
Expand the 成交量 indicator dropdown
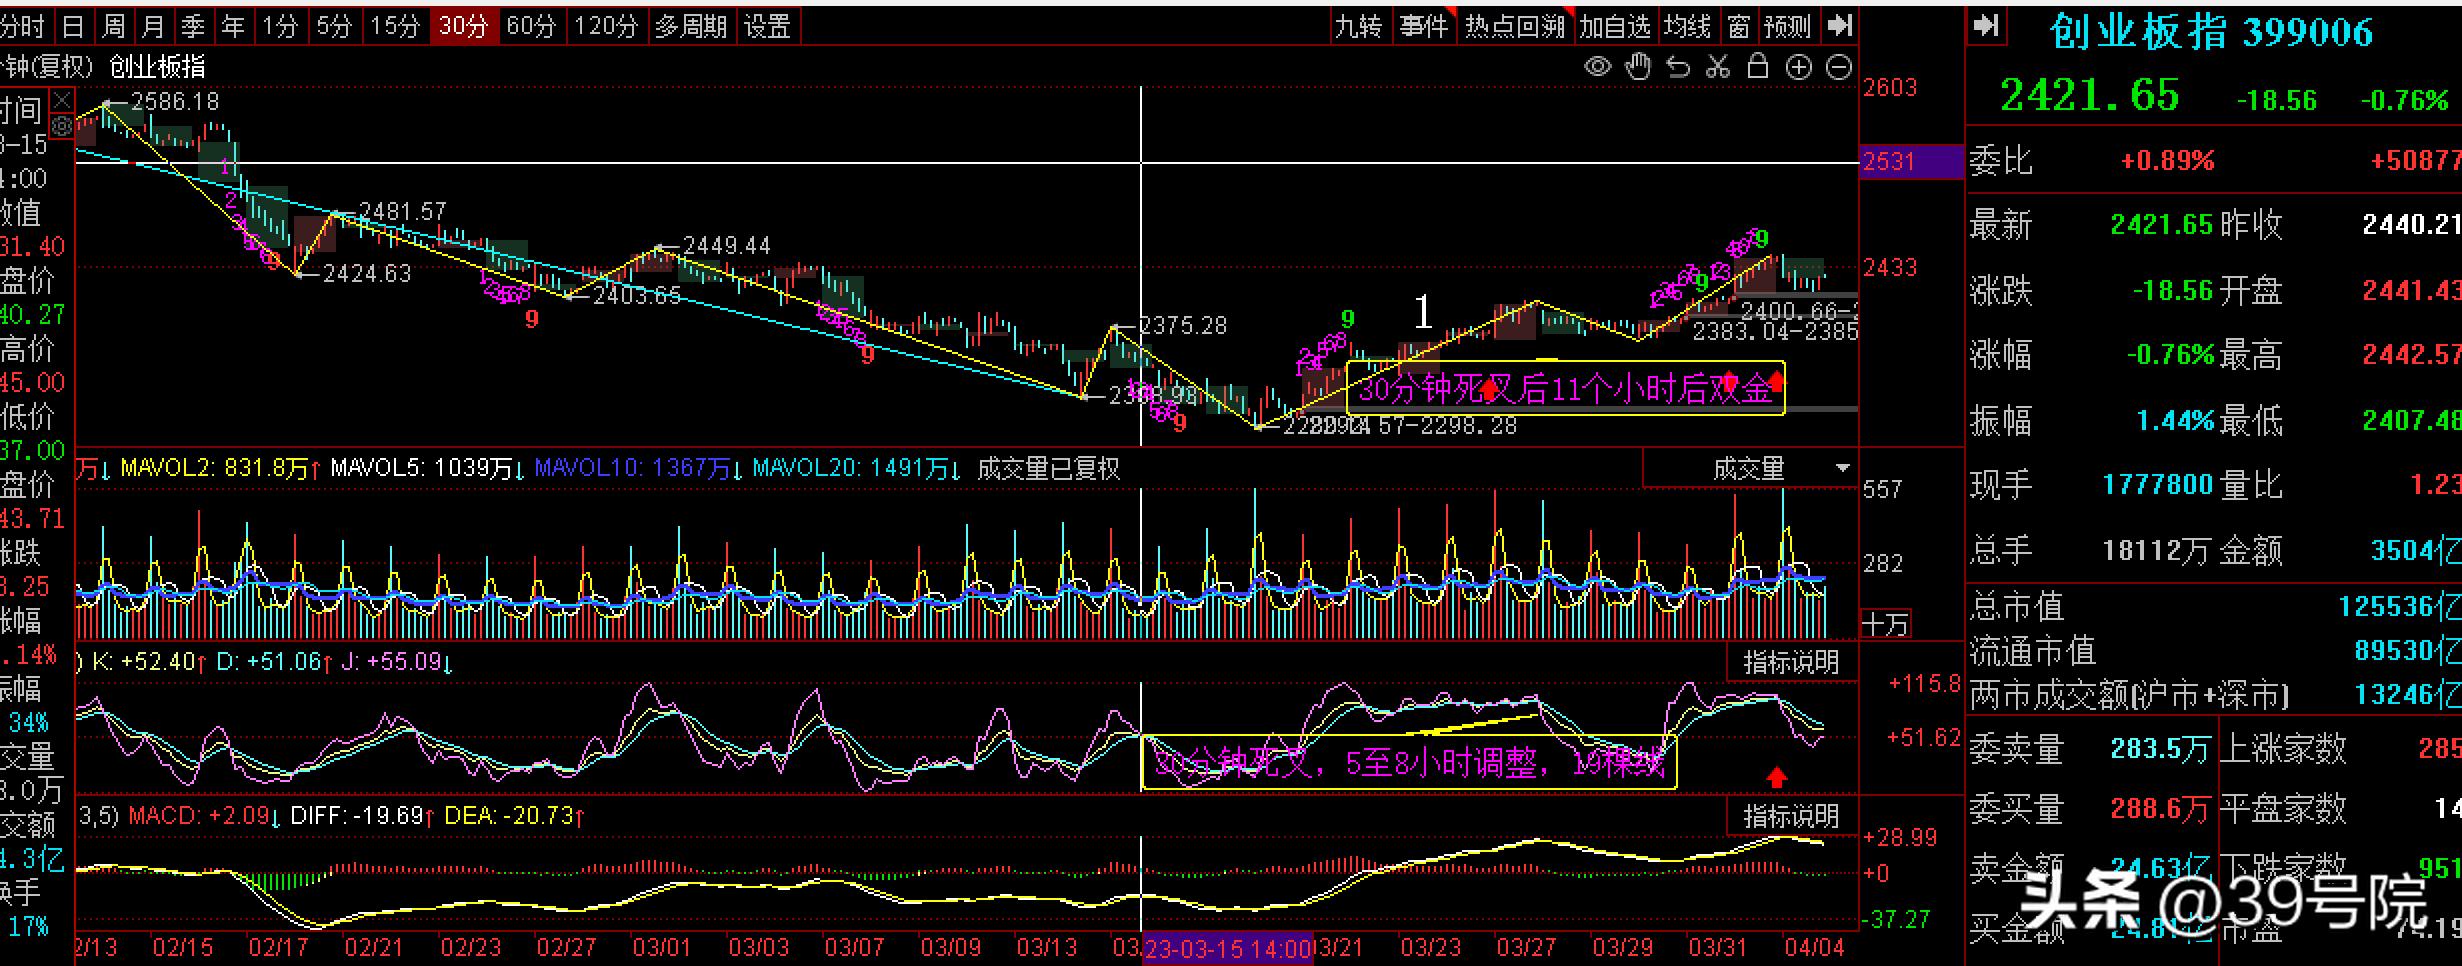(x=1842, y=468)
